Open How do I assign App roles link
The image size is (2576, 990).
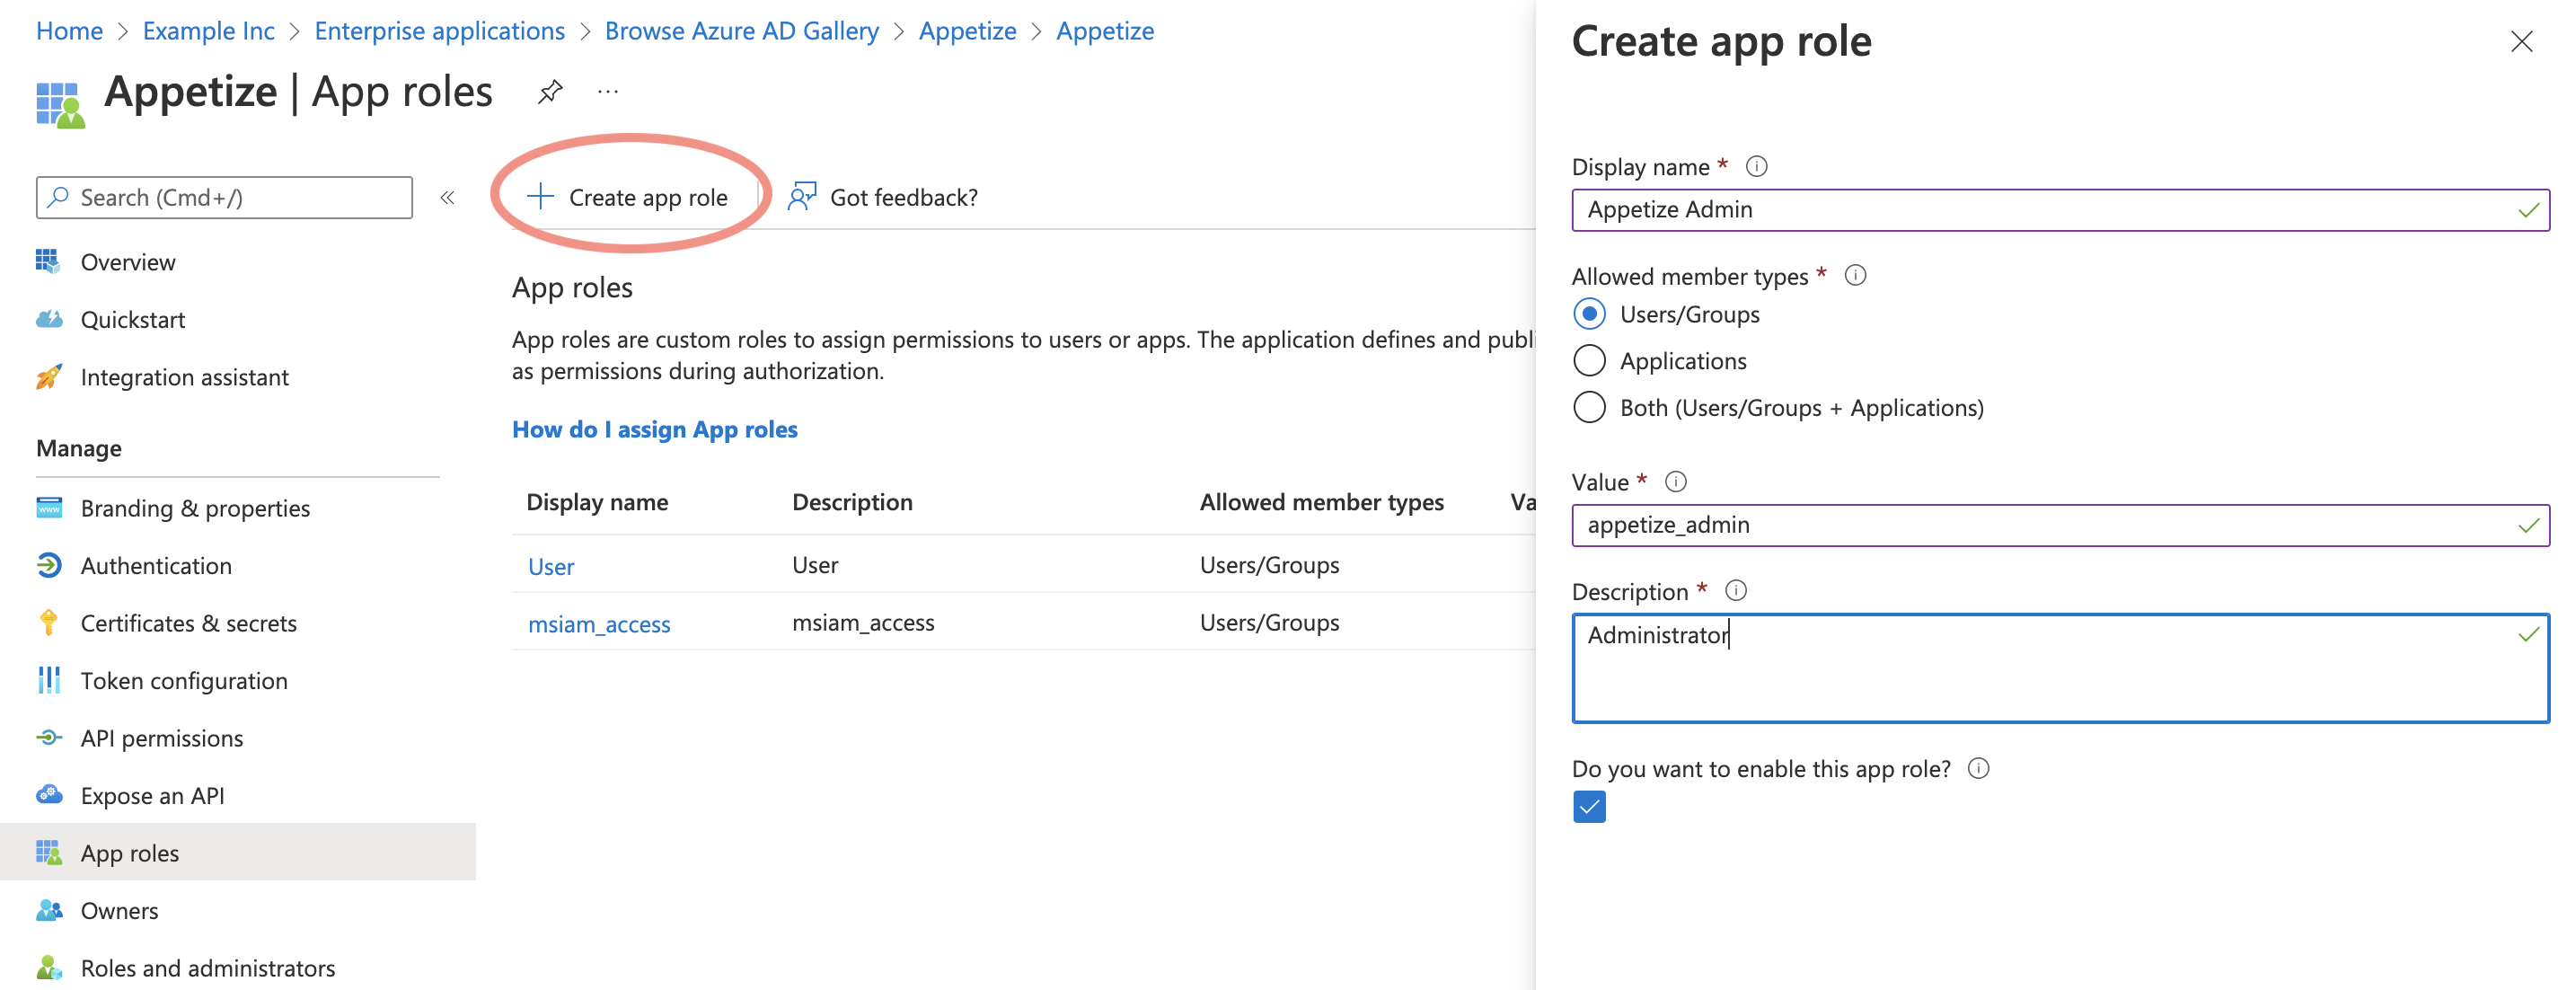[654, 429]
